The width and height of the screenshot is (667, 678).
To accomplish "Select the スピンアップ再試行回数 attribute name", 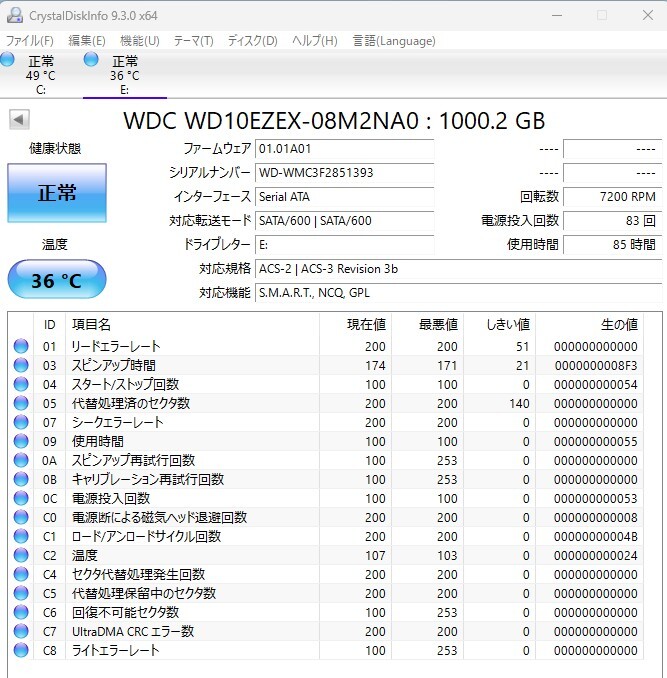I will tap(134, 461).
